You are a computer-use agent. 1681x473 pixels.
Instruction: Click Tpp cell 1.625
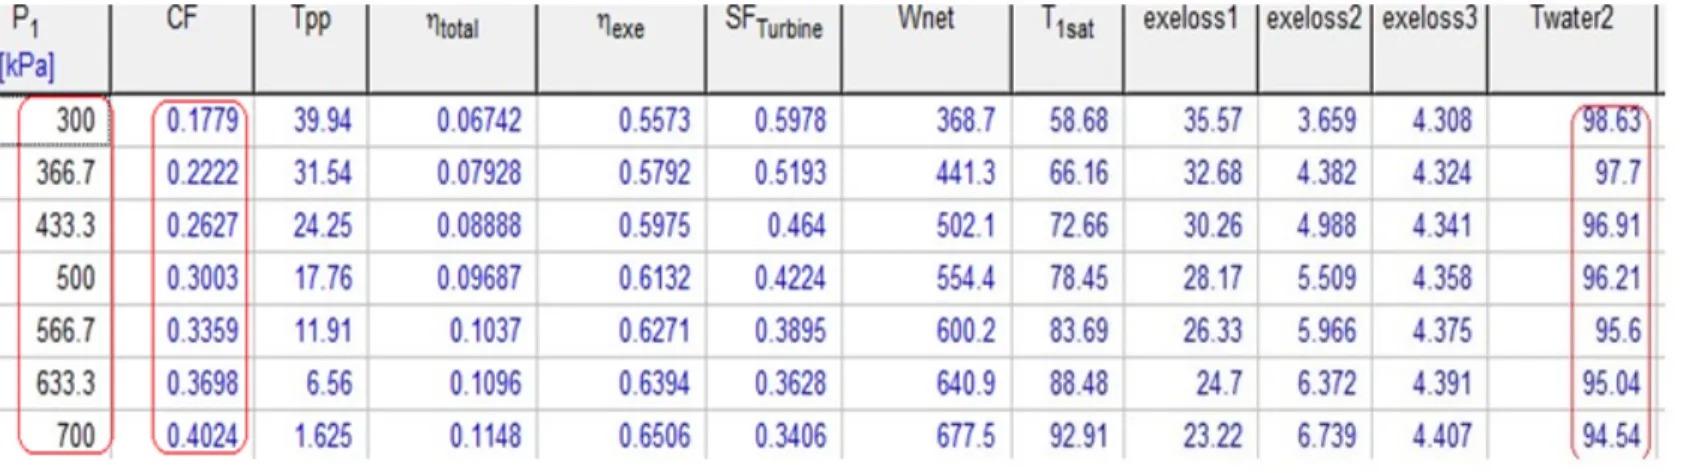click(x=311, y=435)
